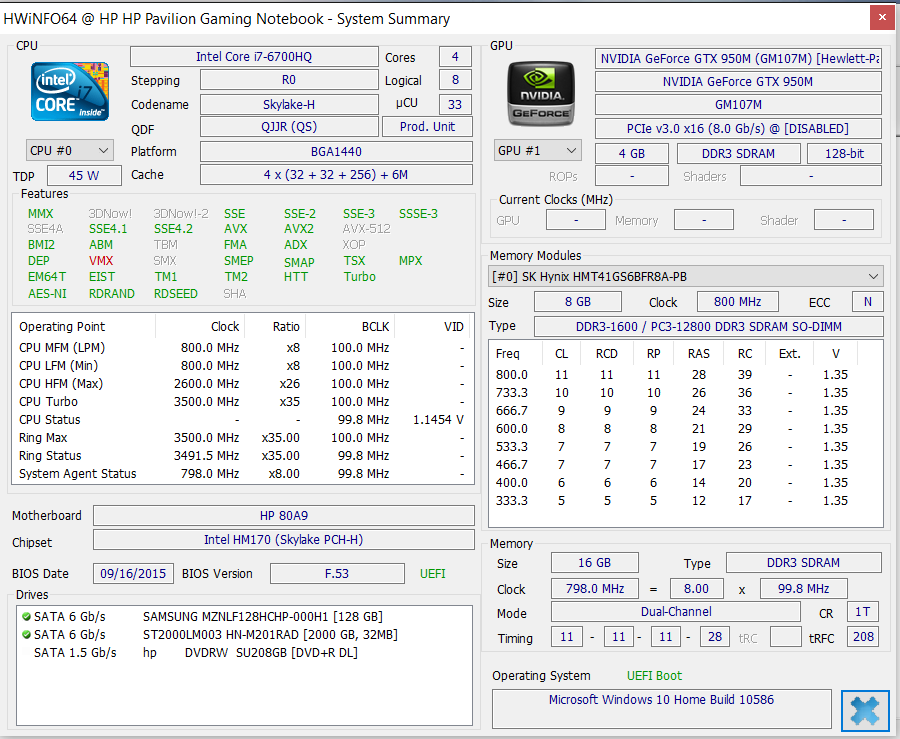Click the 128-bit bus width field
900x739 pixels.
point(844,154)
